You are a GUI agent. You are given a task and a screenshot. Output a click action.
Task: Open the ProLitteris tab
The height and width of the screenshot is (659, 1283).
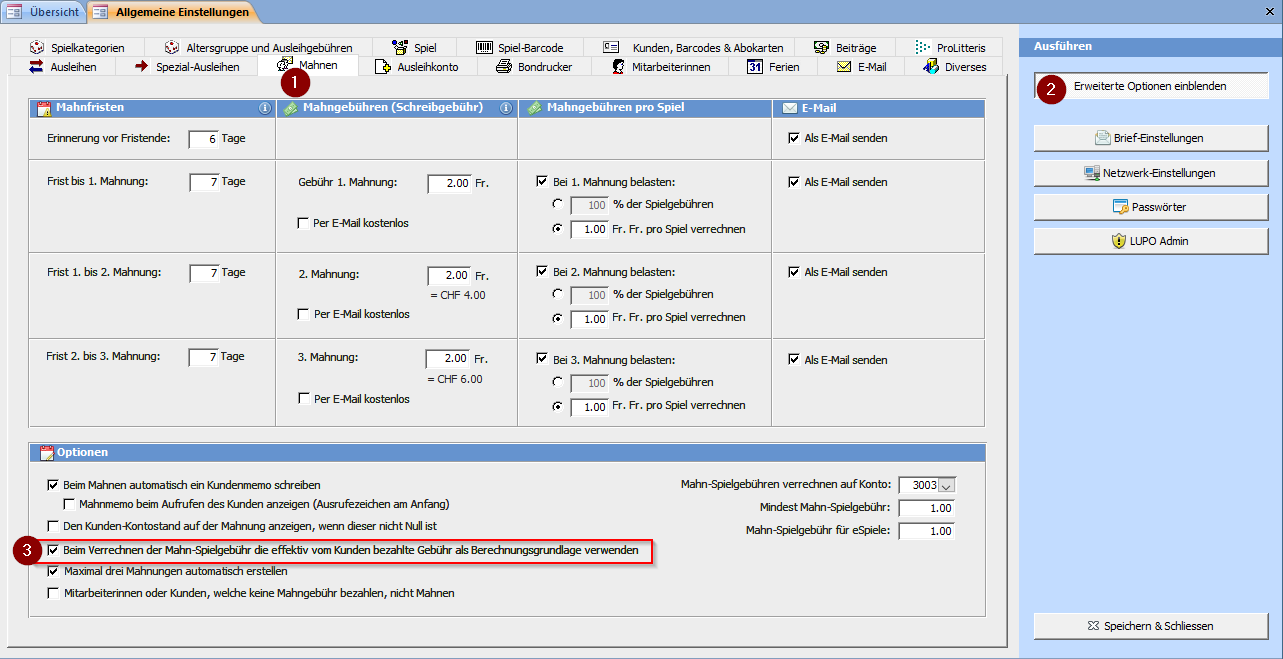949,47
